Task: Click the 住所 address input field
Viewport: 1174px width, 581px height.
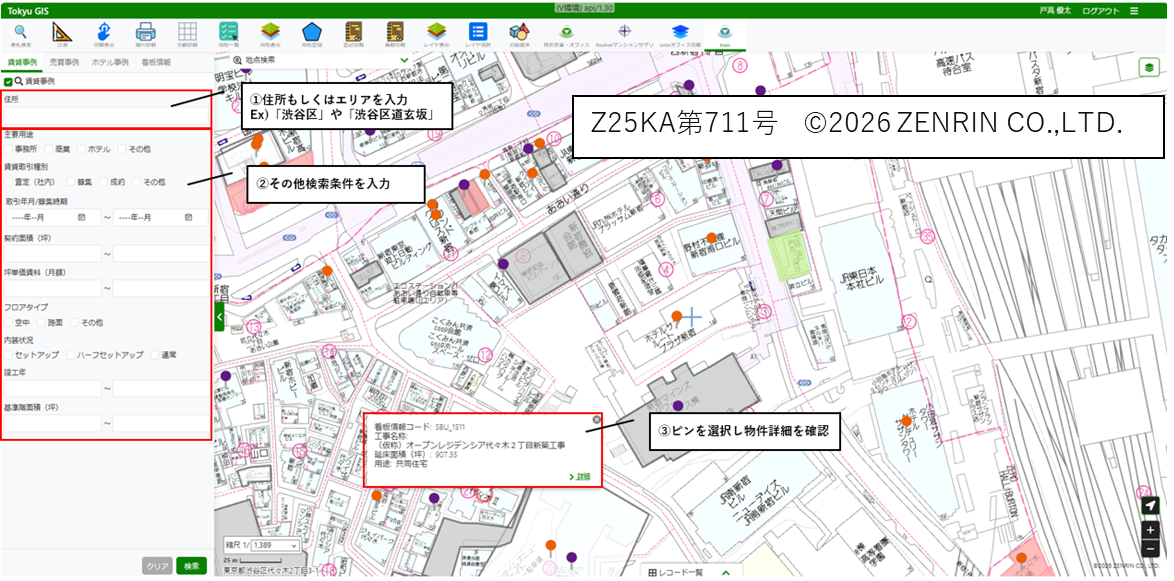Action: click(106, 115)
